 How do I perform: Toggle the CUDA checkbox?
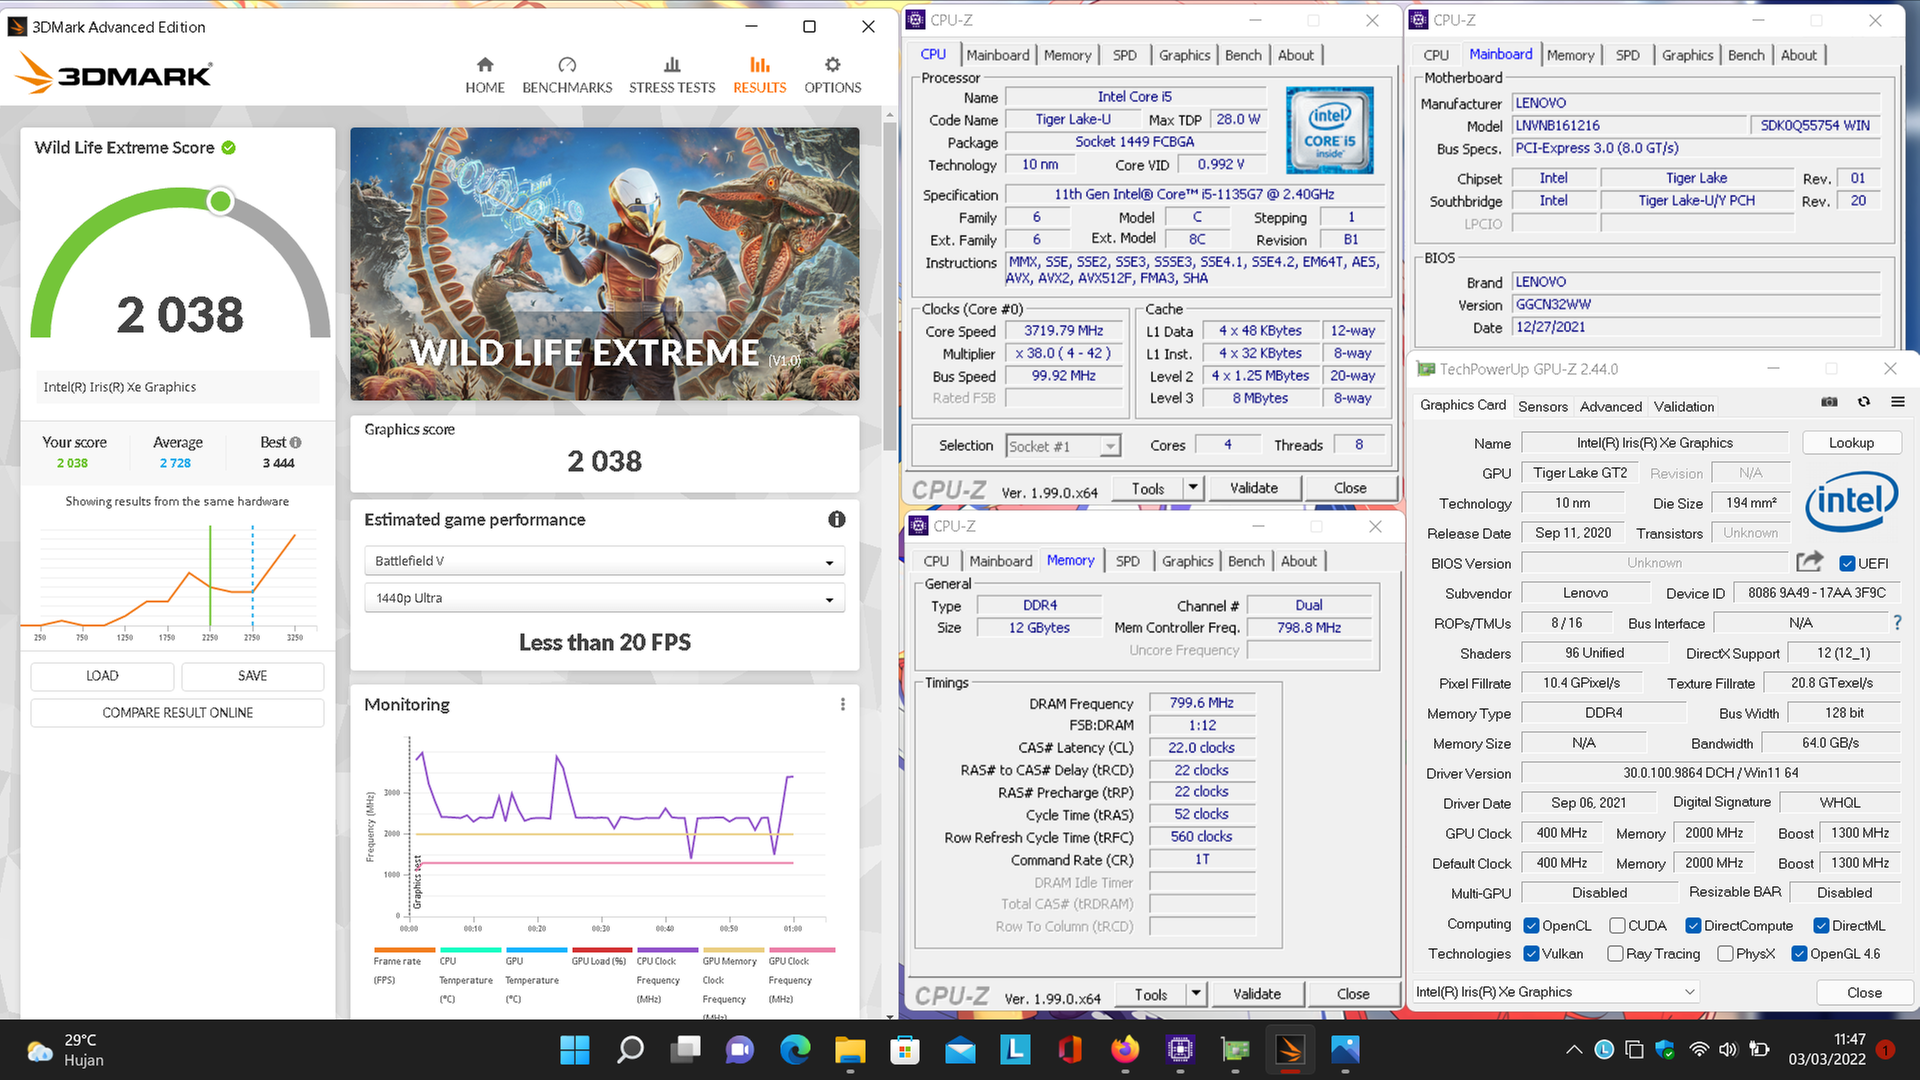1617,925
